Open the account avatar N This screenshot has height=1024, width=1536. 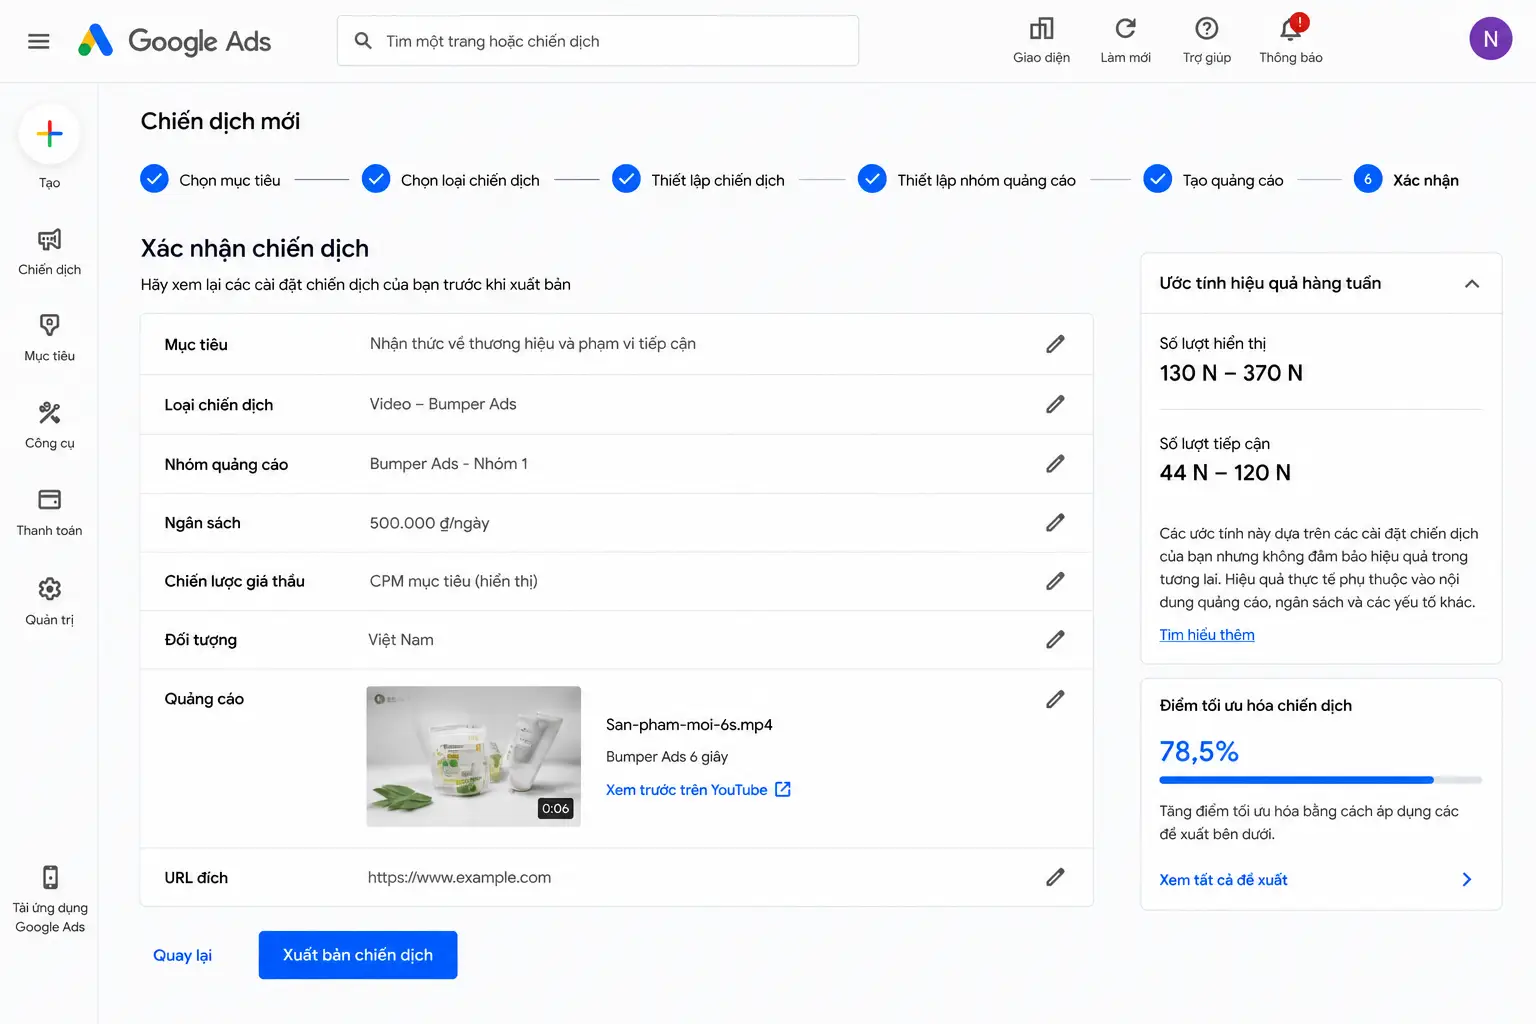(1490, 39)
